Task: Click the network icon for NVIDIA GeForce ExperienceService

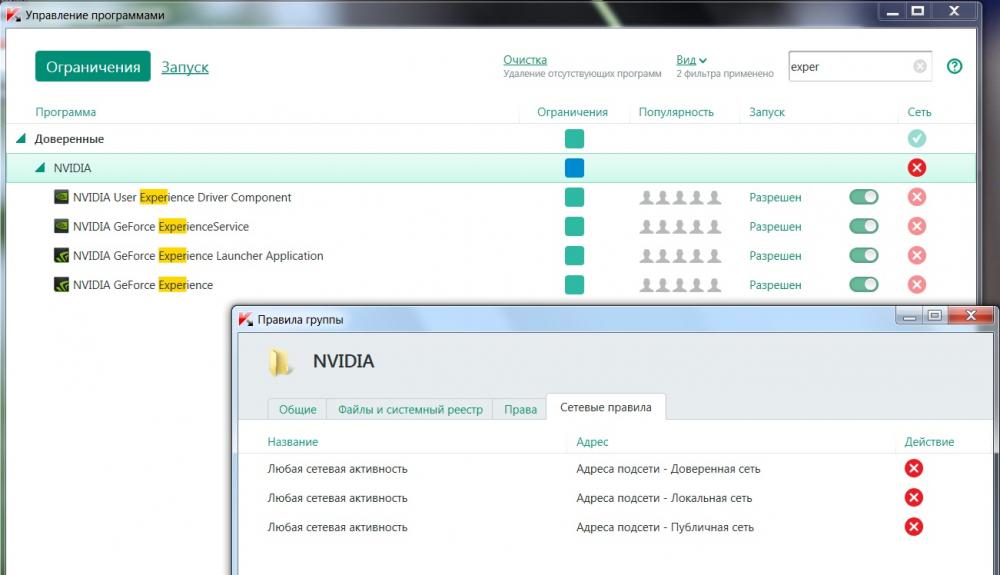Action: (x=917, y=227)
